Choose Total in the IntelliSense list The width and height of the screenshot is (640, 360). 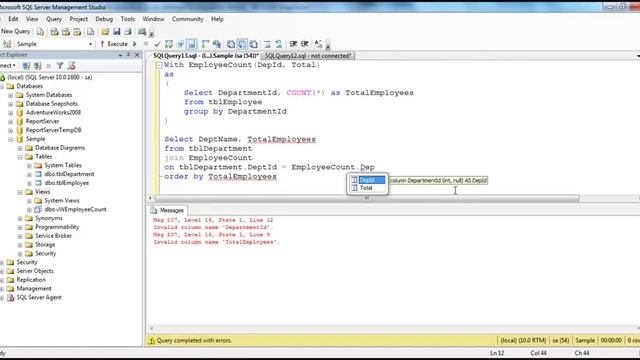tap(366, 188)
